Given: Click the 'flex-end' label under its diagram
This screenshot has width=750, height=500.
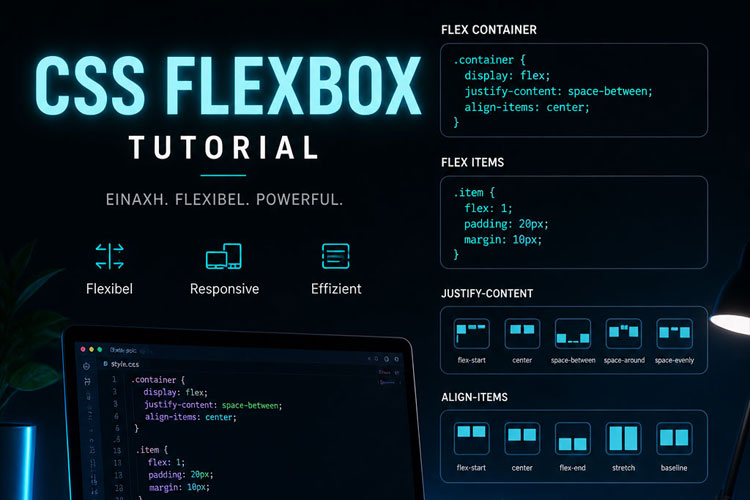Looking at the screenshot, I should coord(573,468).
